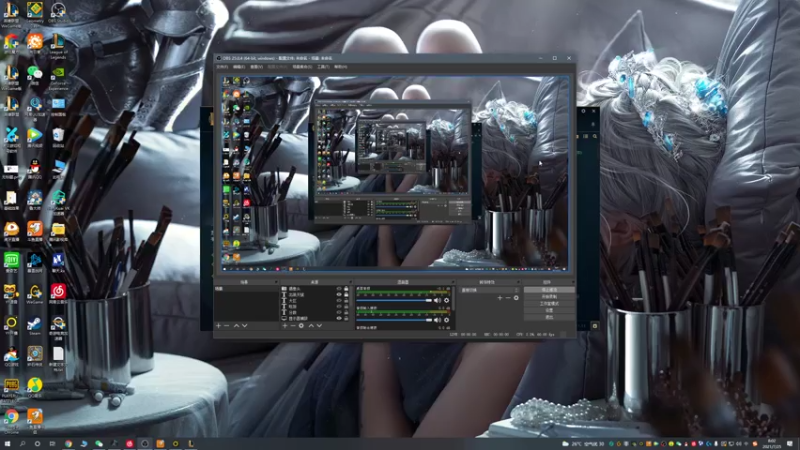Open the 桌面音频 mixer gear settings
Viewport: 800px width, 450px height.
pos(446,300)
